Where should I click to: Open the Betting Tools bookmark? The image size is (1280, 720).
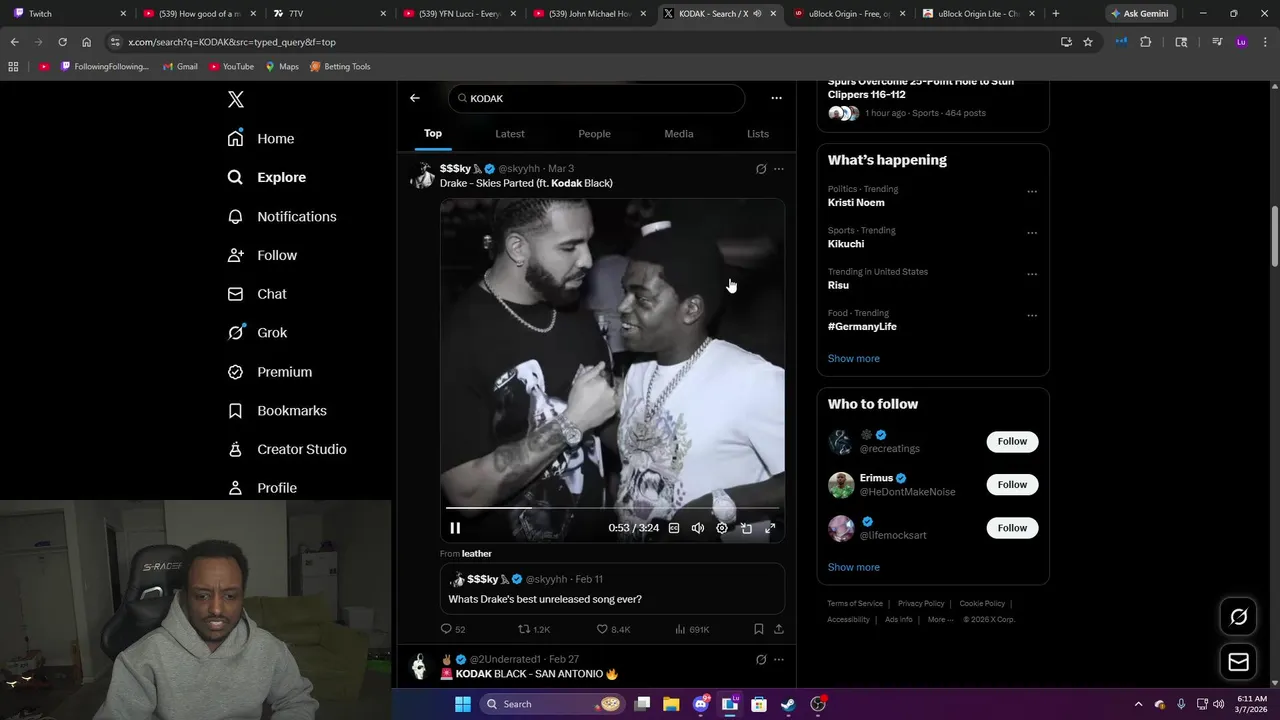[x=340, y=66]
